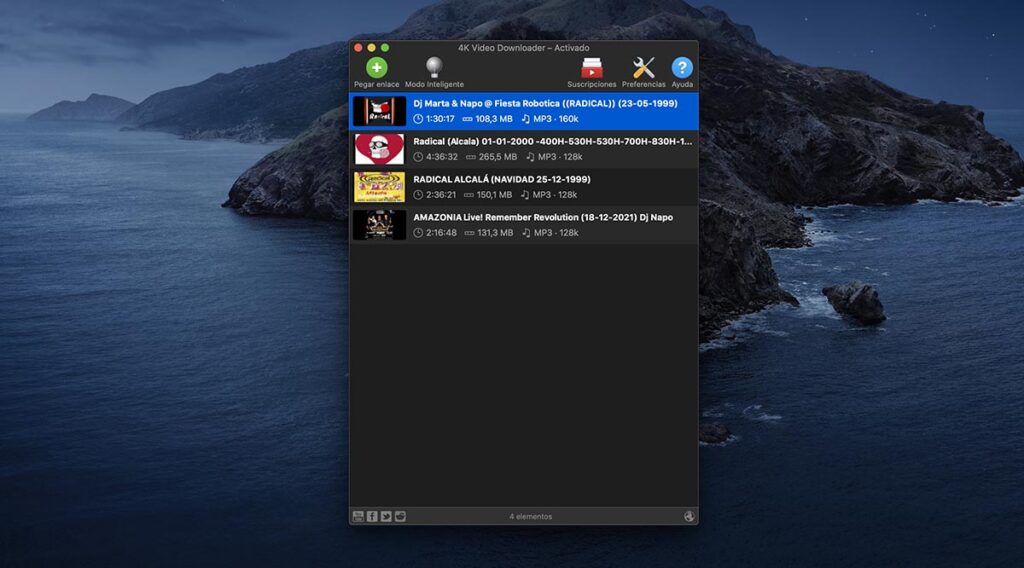This screenshot has height=568, width=1024.
Task: Open the YouTube link in status bar
Action: click(358, 516)
